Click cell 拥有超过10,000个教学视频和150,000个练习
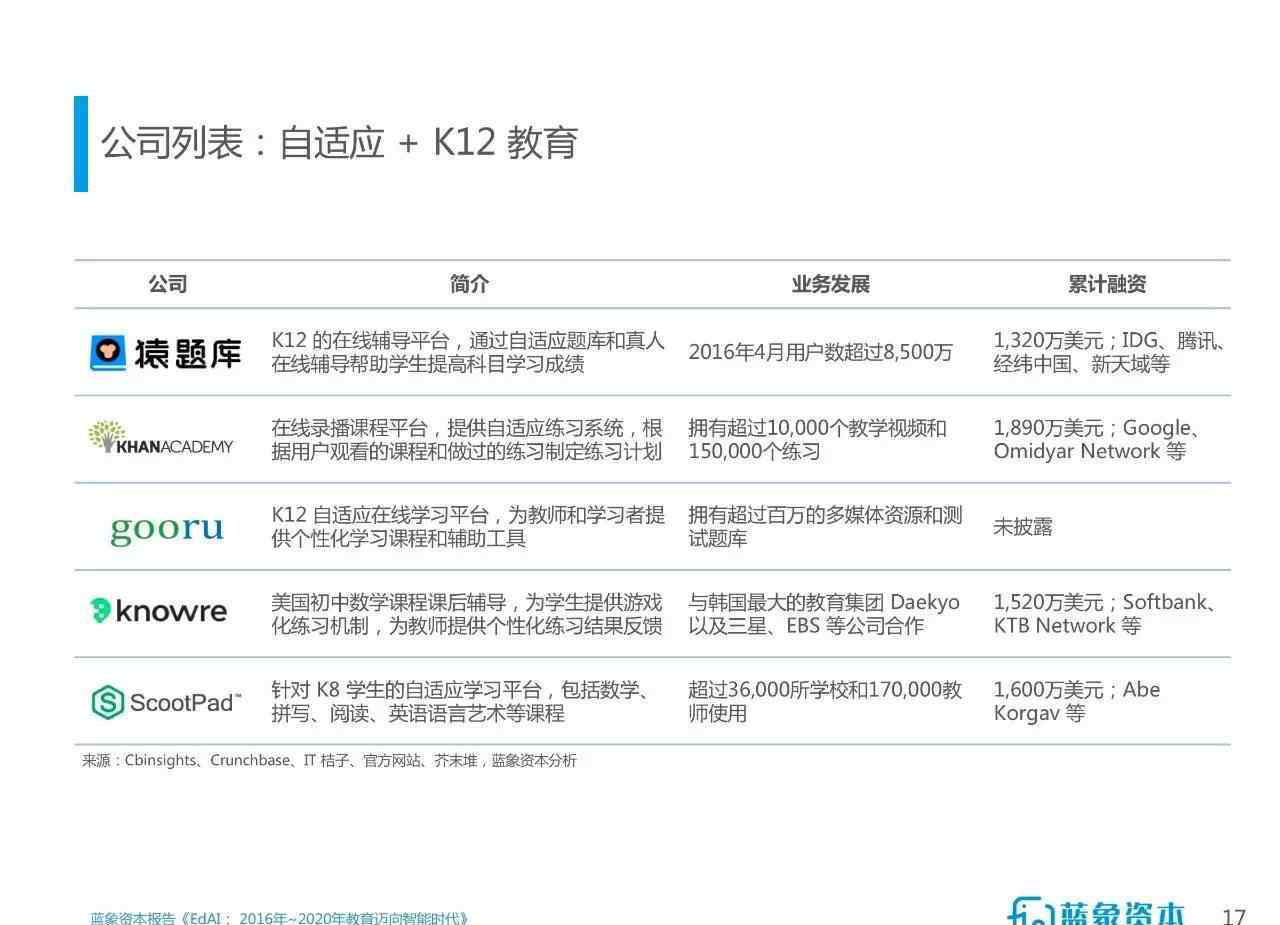Screen dimensions: 1280x925 [817, 440]
